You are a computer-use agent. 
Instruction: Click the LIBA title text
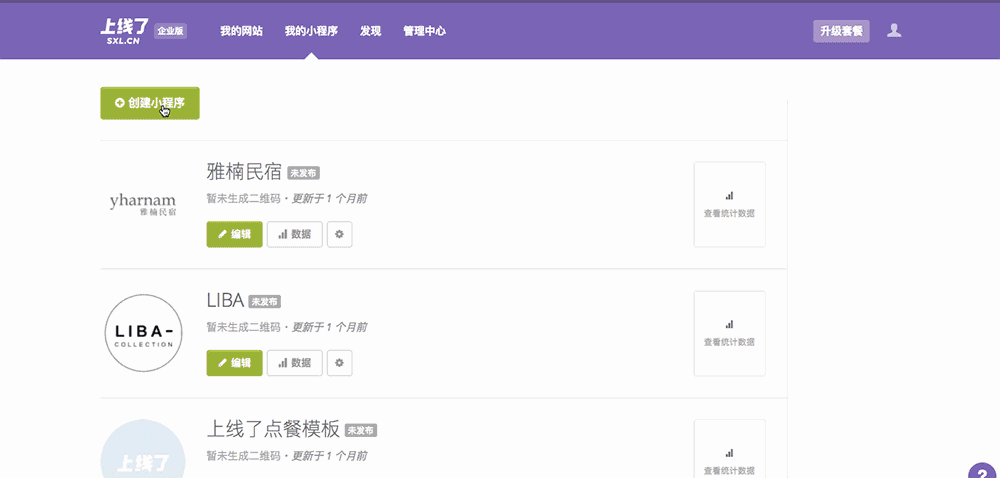[x=225, y=301]
